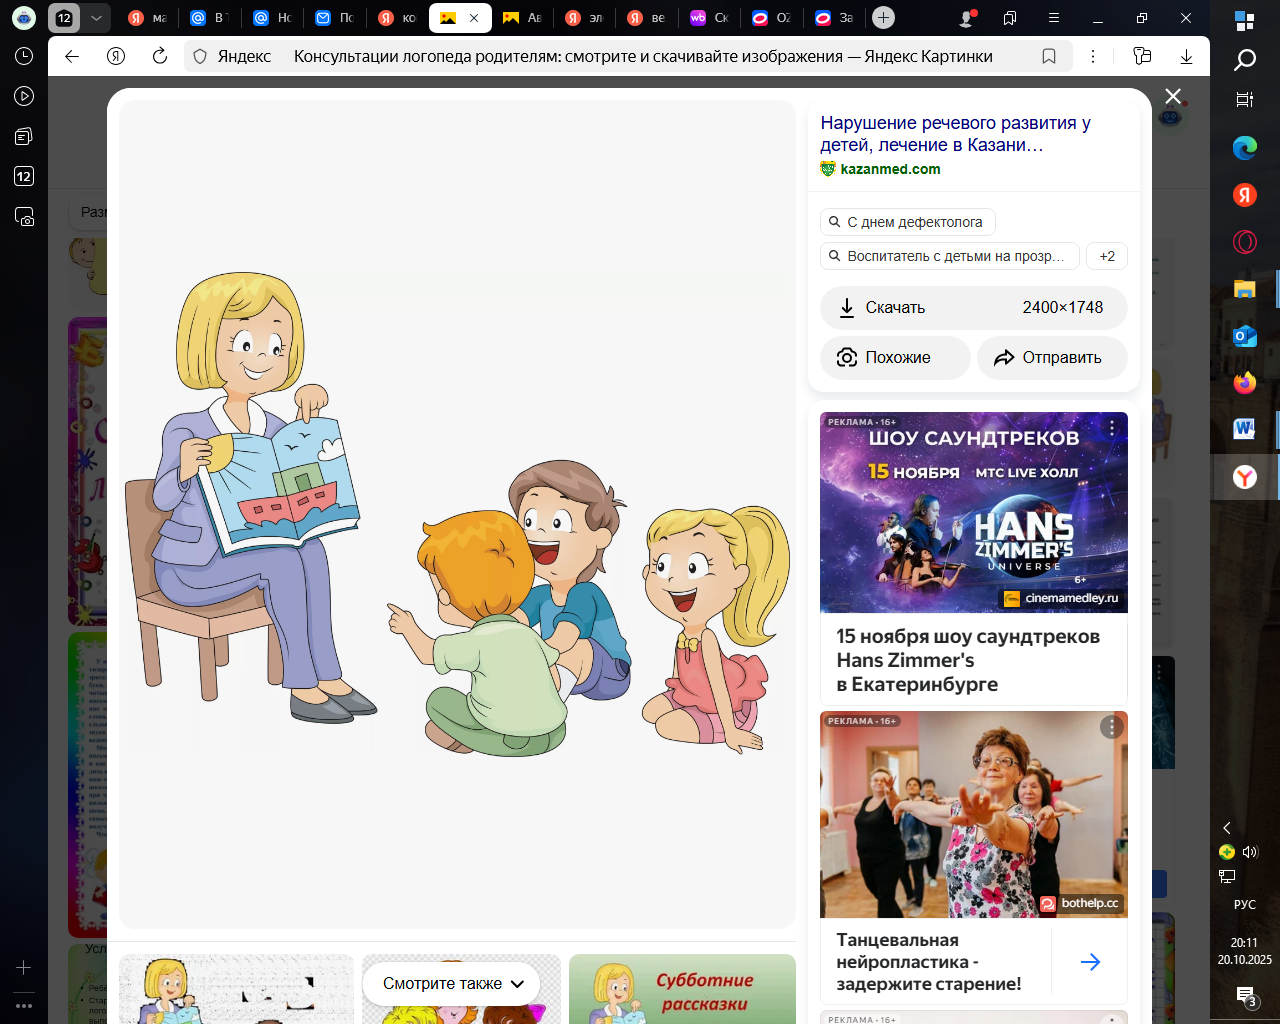Expand the tab group dropdown arrow
The width and height of the screenshot is (1280, 1024).
96,18
